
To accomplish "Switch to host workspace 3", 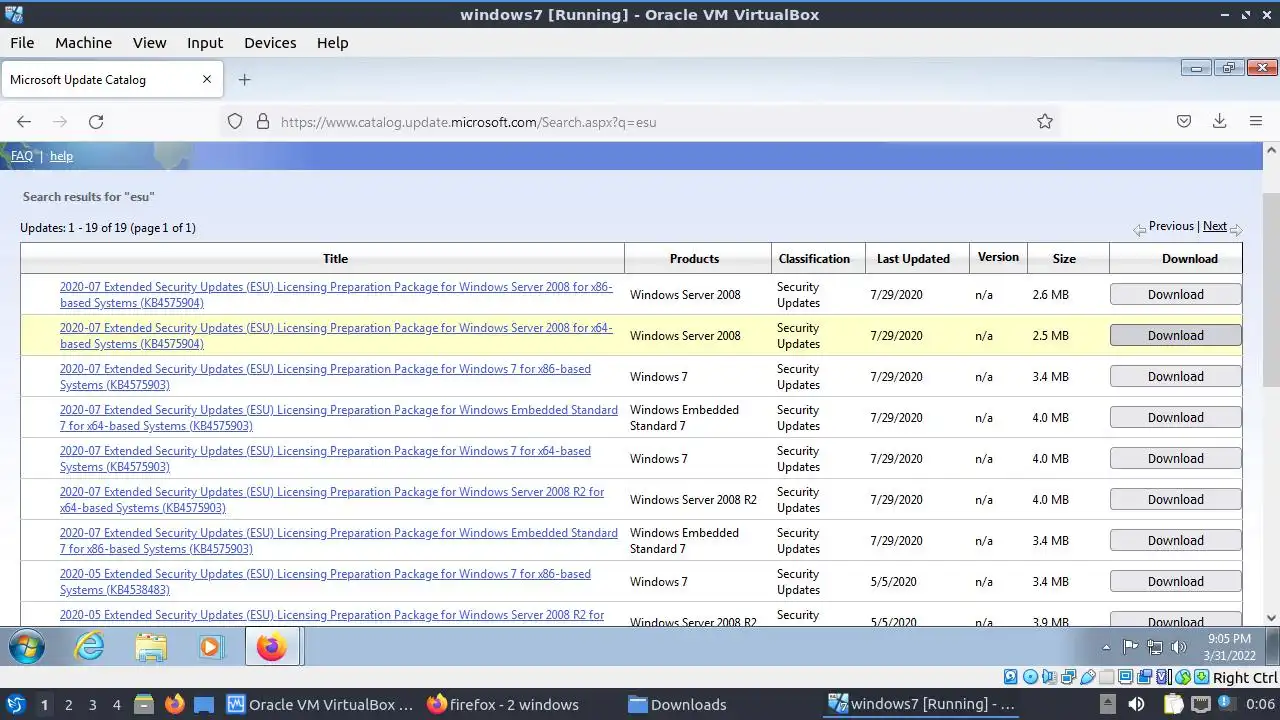I will (92, 705).
